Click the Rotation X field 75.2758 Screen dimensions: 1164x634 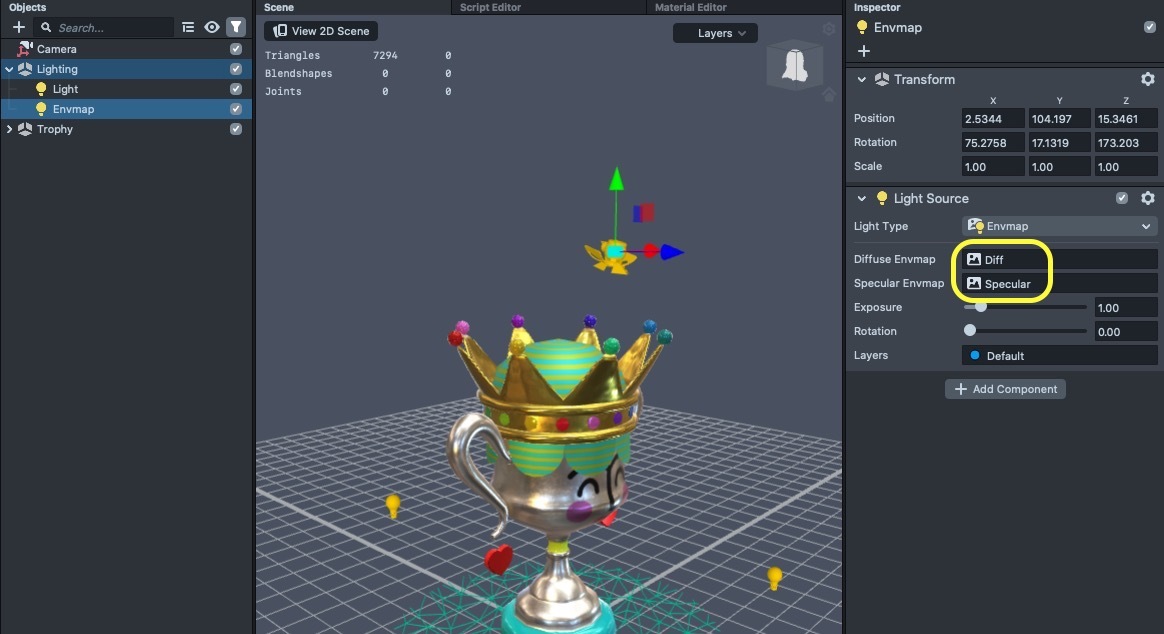[x=993, y=143]
